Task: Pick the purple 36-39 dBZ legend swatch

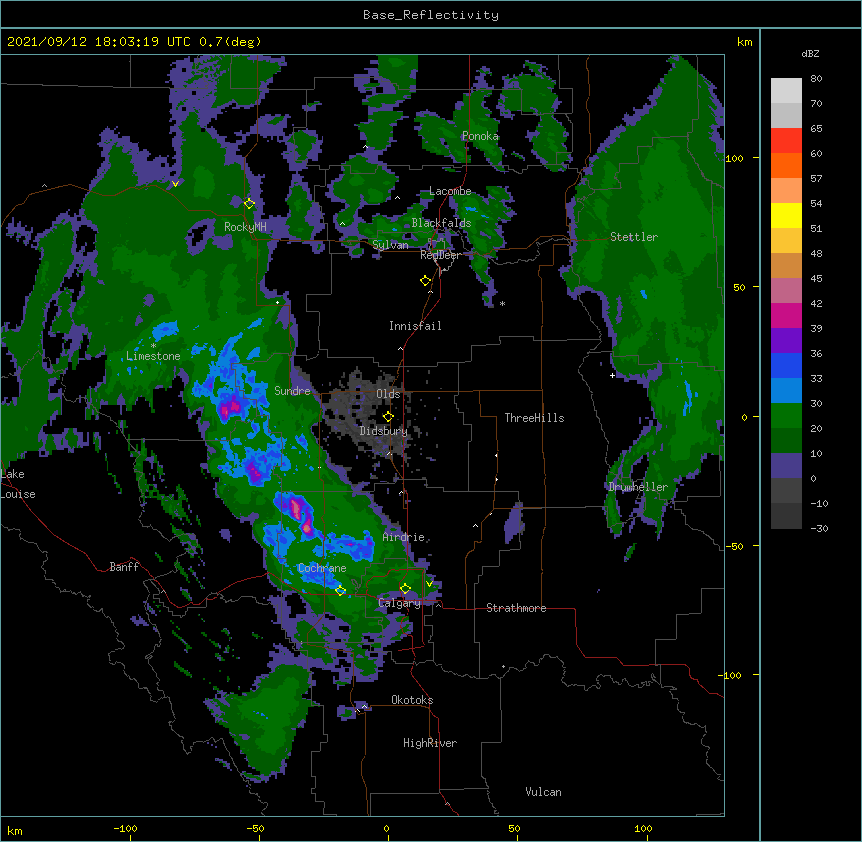Action: [786, 341]
